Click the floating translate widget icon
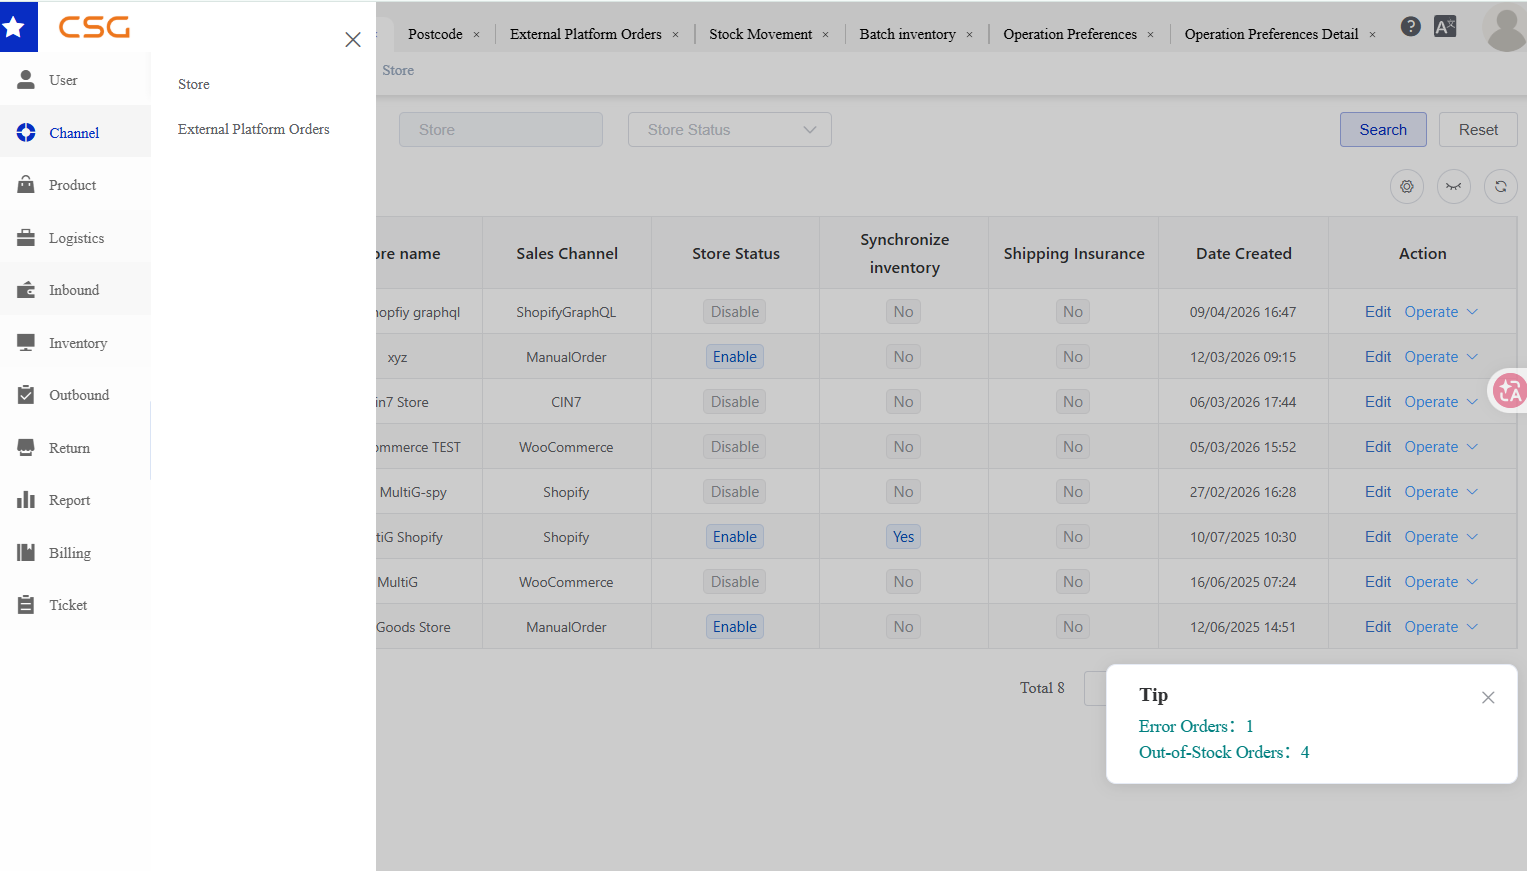The height and width of the screenshot is (871, 1527). [x=1509, y=391]
